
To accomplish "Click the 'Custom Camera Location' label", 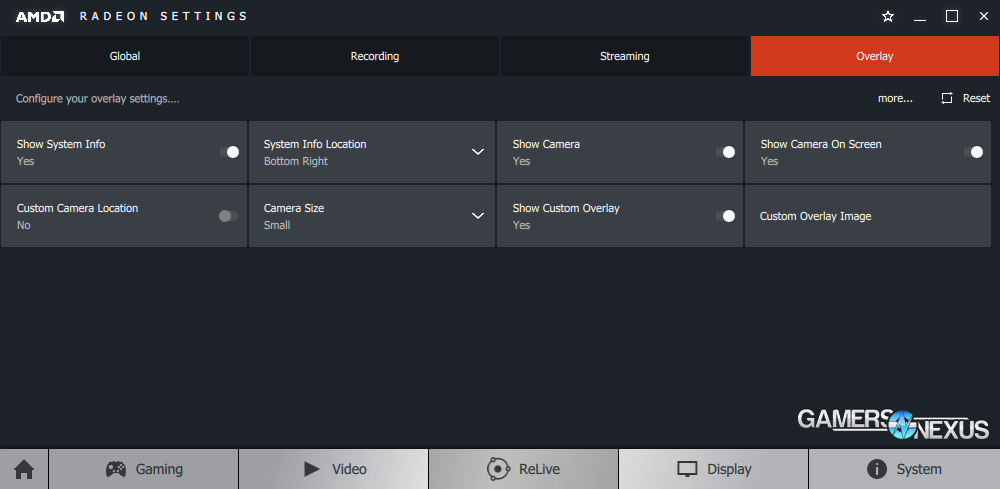I will pyautogui.click(x=77, y=208).
